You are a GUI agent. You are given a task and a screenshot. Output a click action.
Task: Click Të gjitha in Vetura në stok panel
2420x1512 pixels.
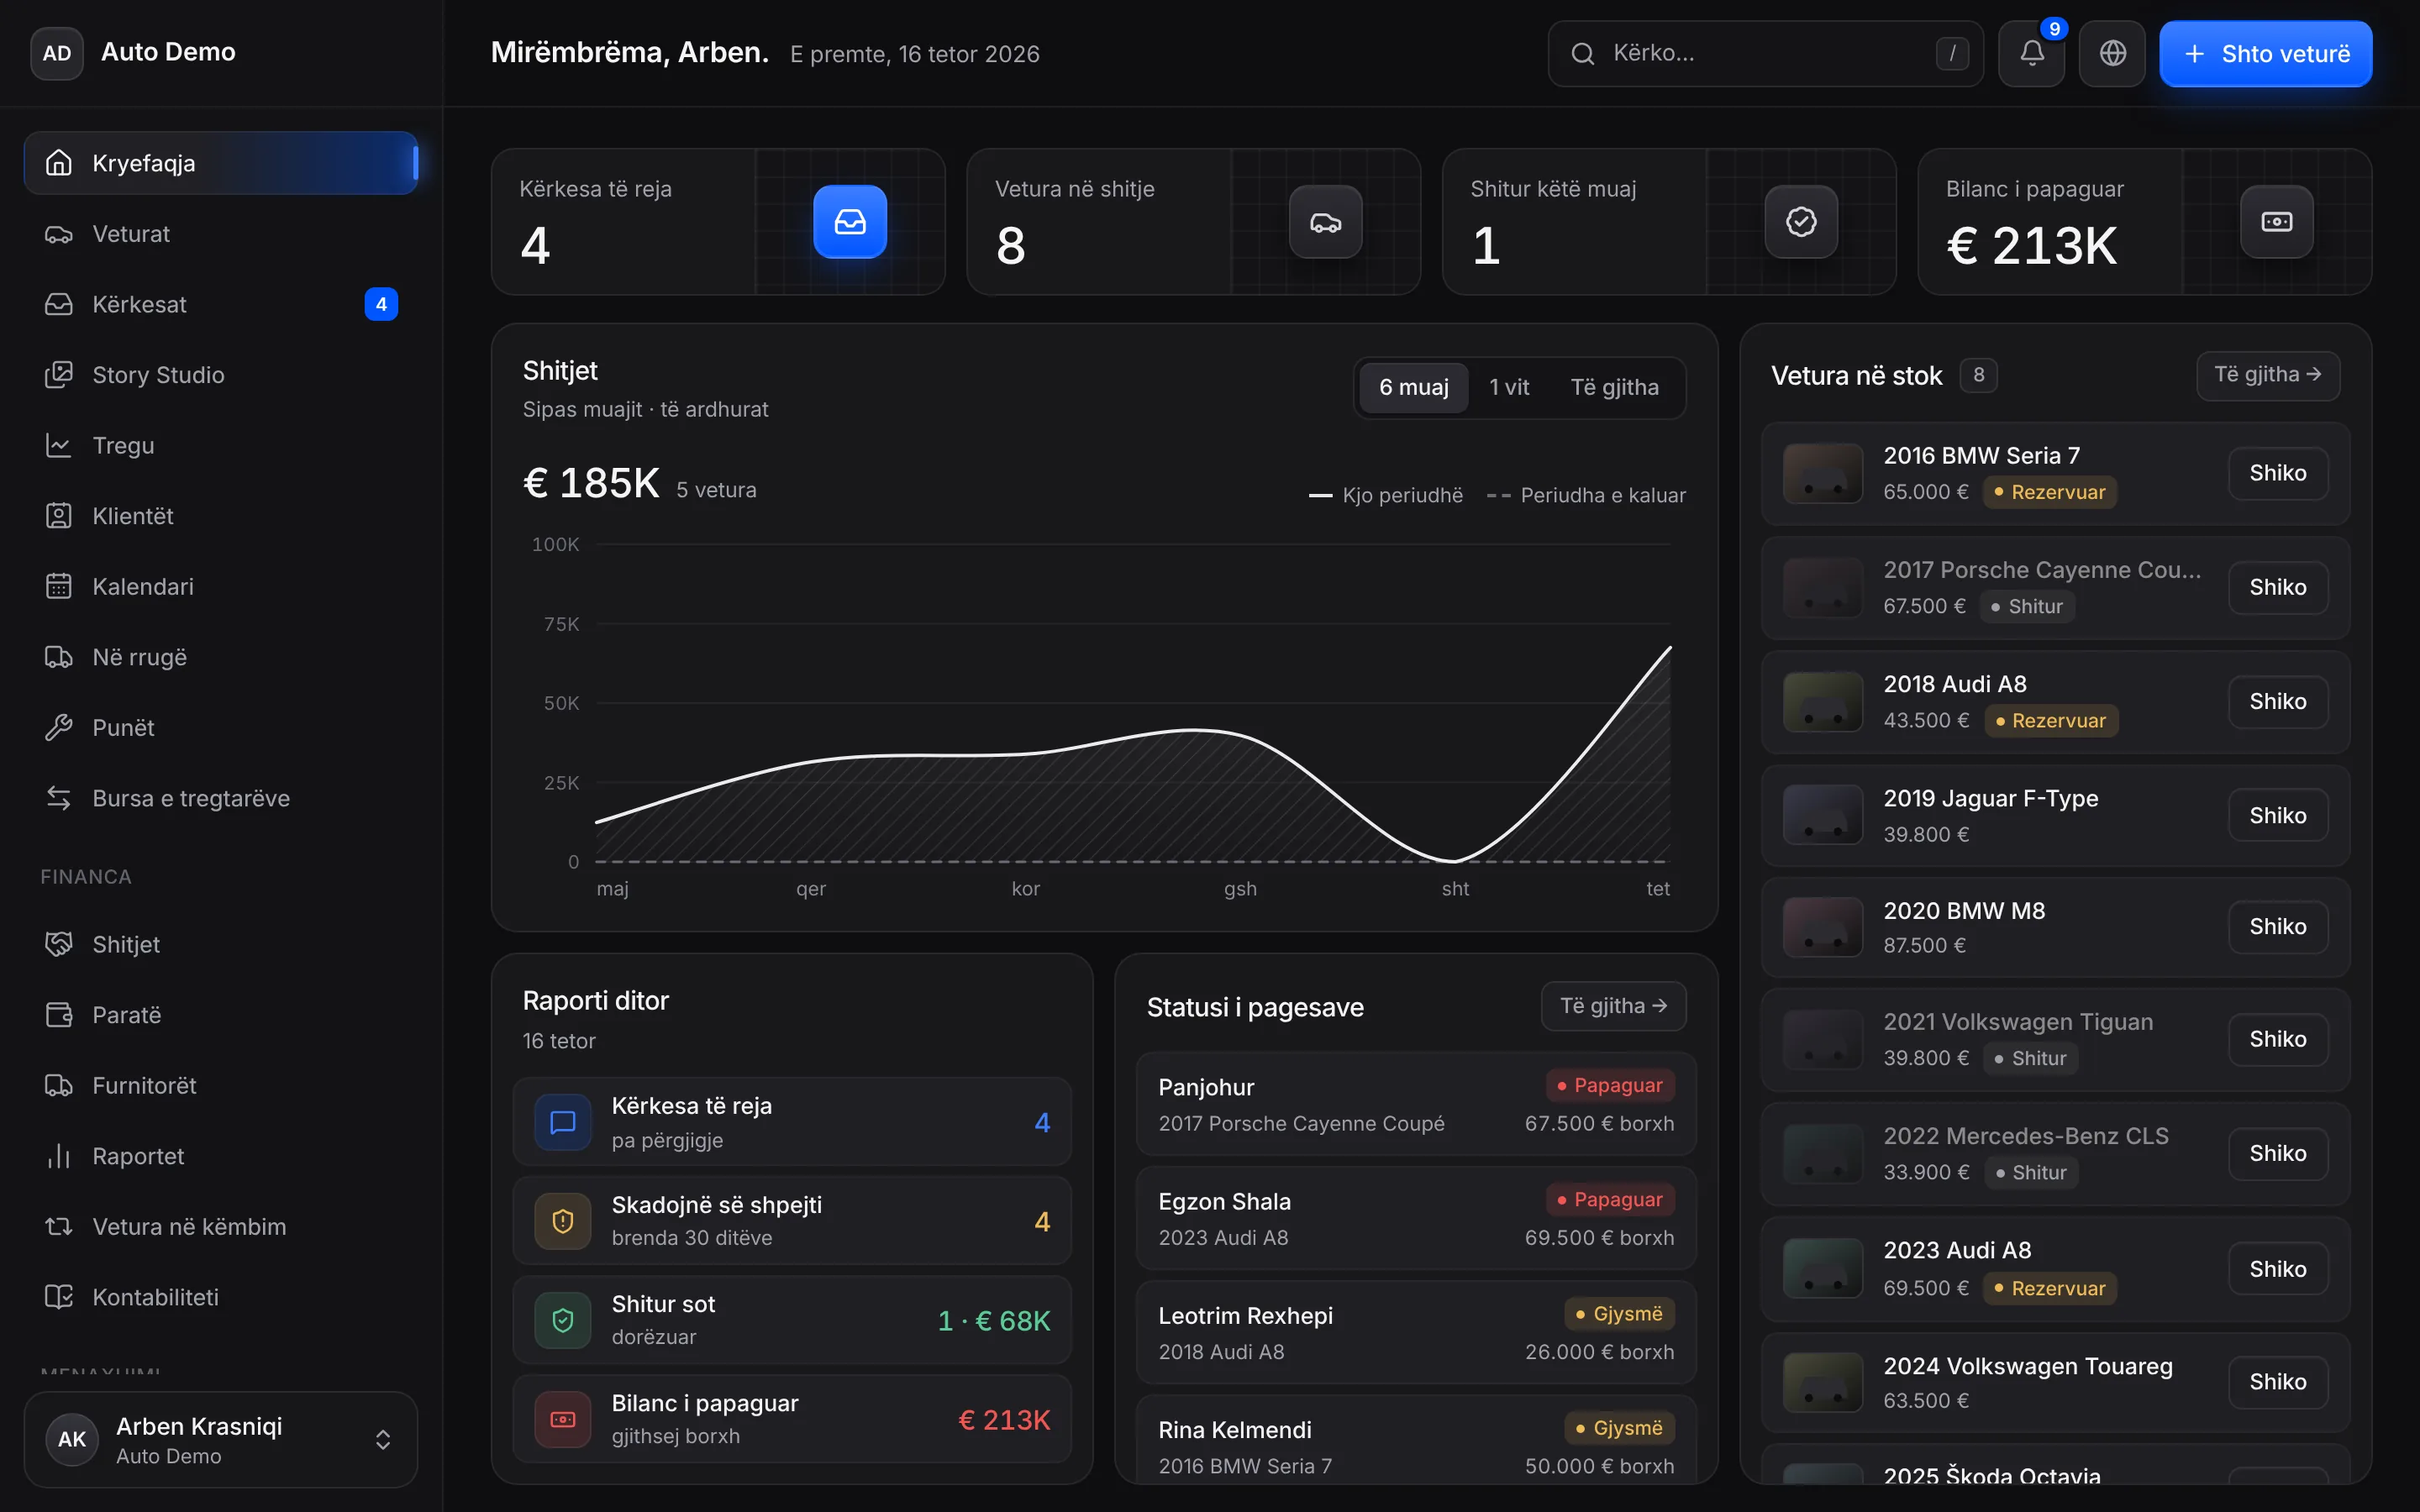click(2268, 375)
